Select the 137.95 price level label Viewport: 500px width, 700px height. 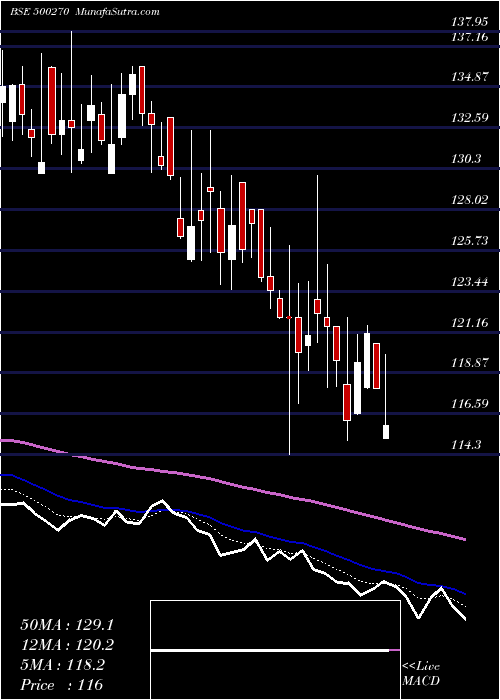469,21
